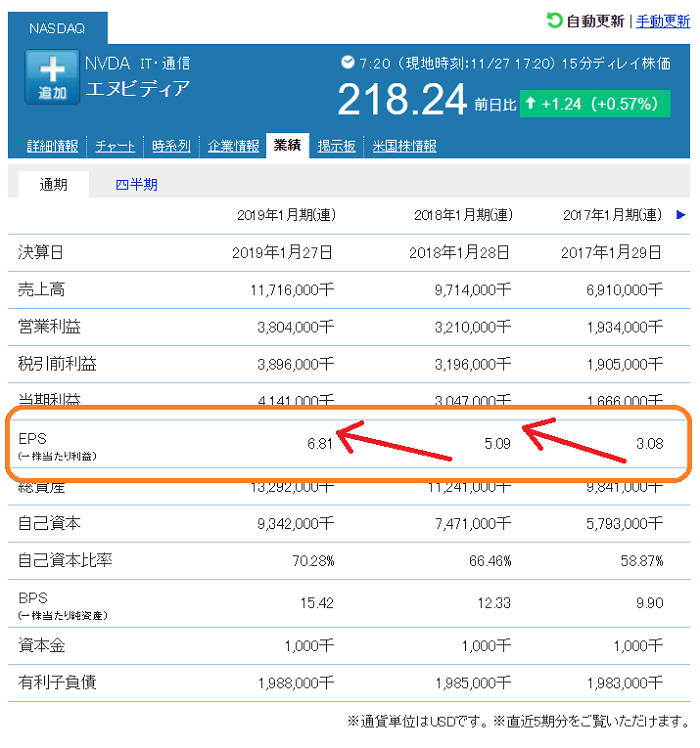
Task: Click the clock icon beside 7:20 time
Action: tap(348, 62)
